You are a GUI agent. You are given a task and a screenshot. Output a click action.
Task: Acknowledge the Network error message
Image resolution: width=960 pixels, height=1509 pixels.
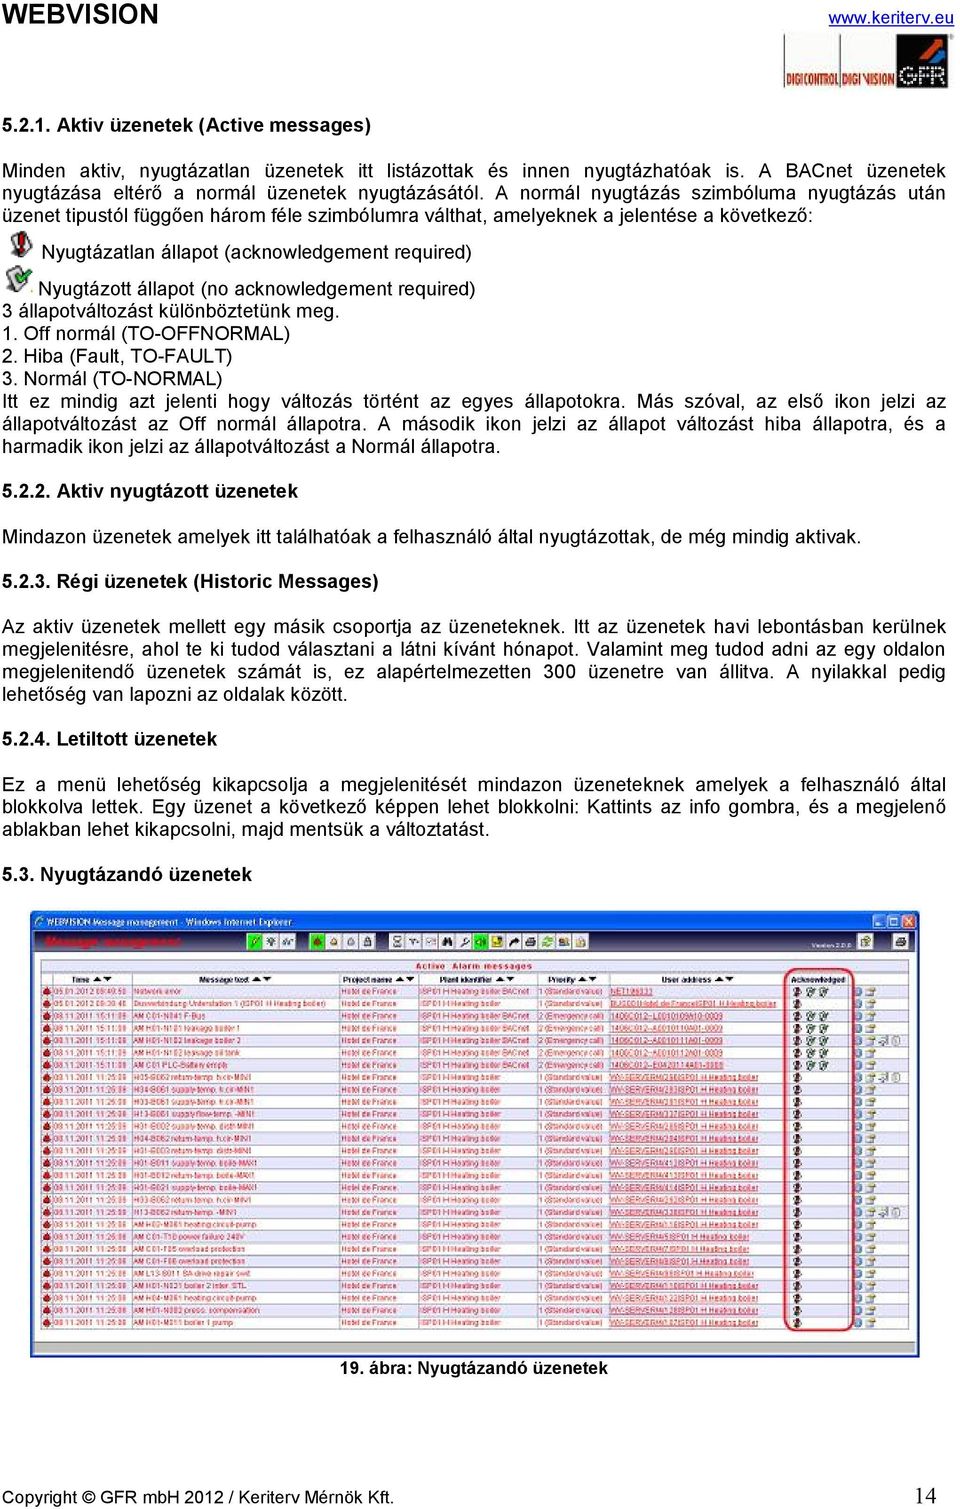click(x=797, y=992)
